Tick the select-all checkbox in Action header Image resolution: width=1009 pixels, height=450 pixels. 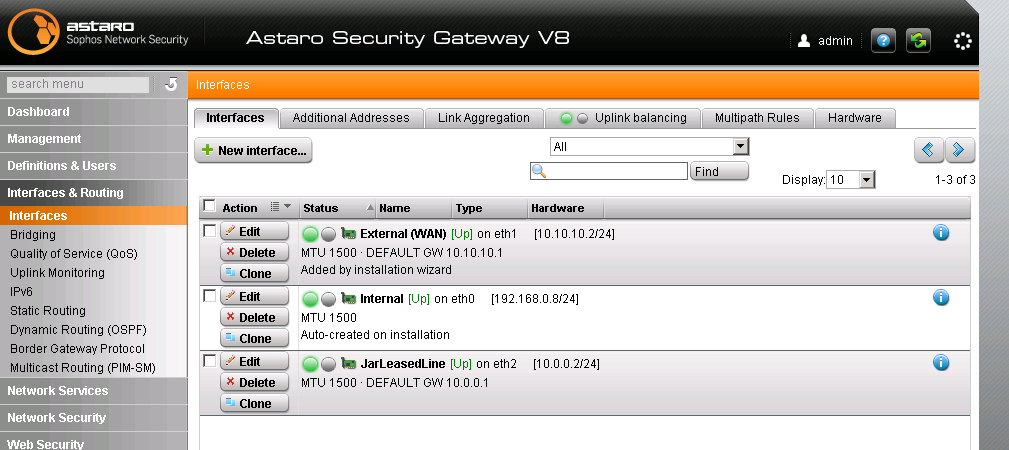click(209, 206)
